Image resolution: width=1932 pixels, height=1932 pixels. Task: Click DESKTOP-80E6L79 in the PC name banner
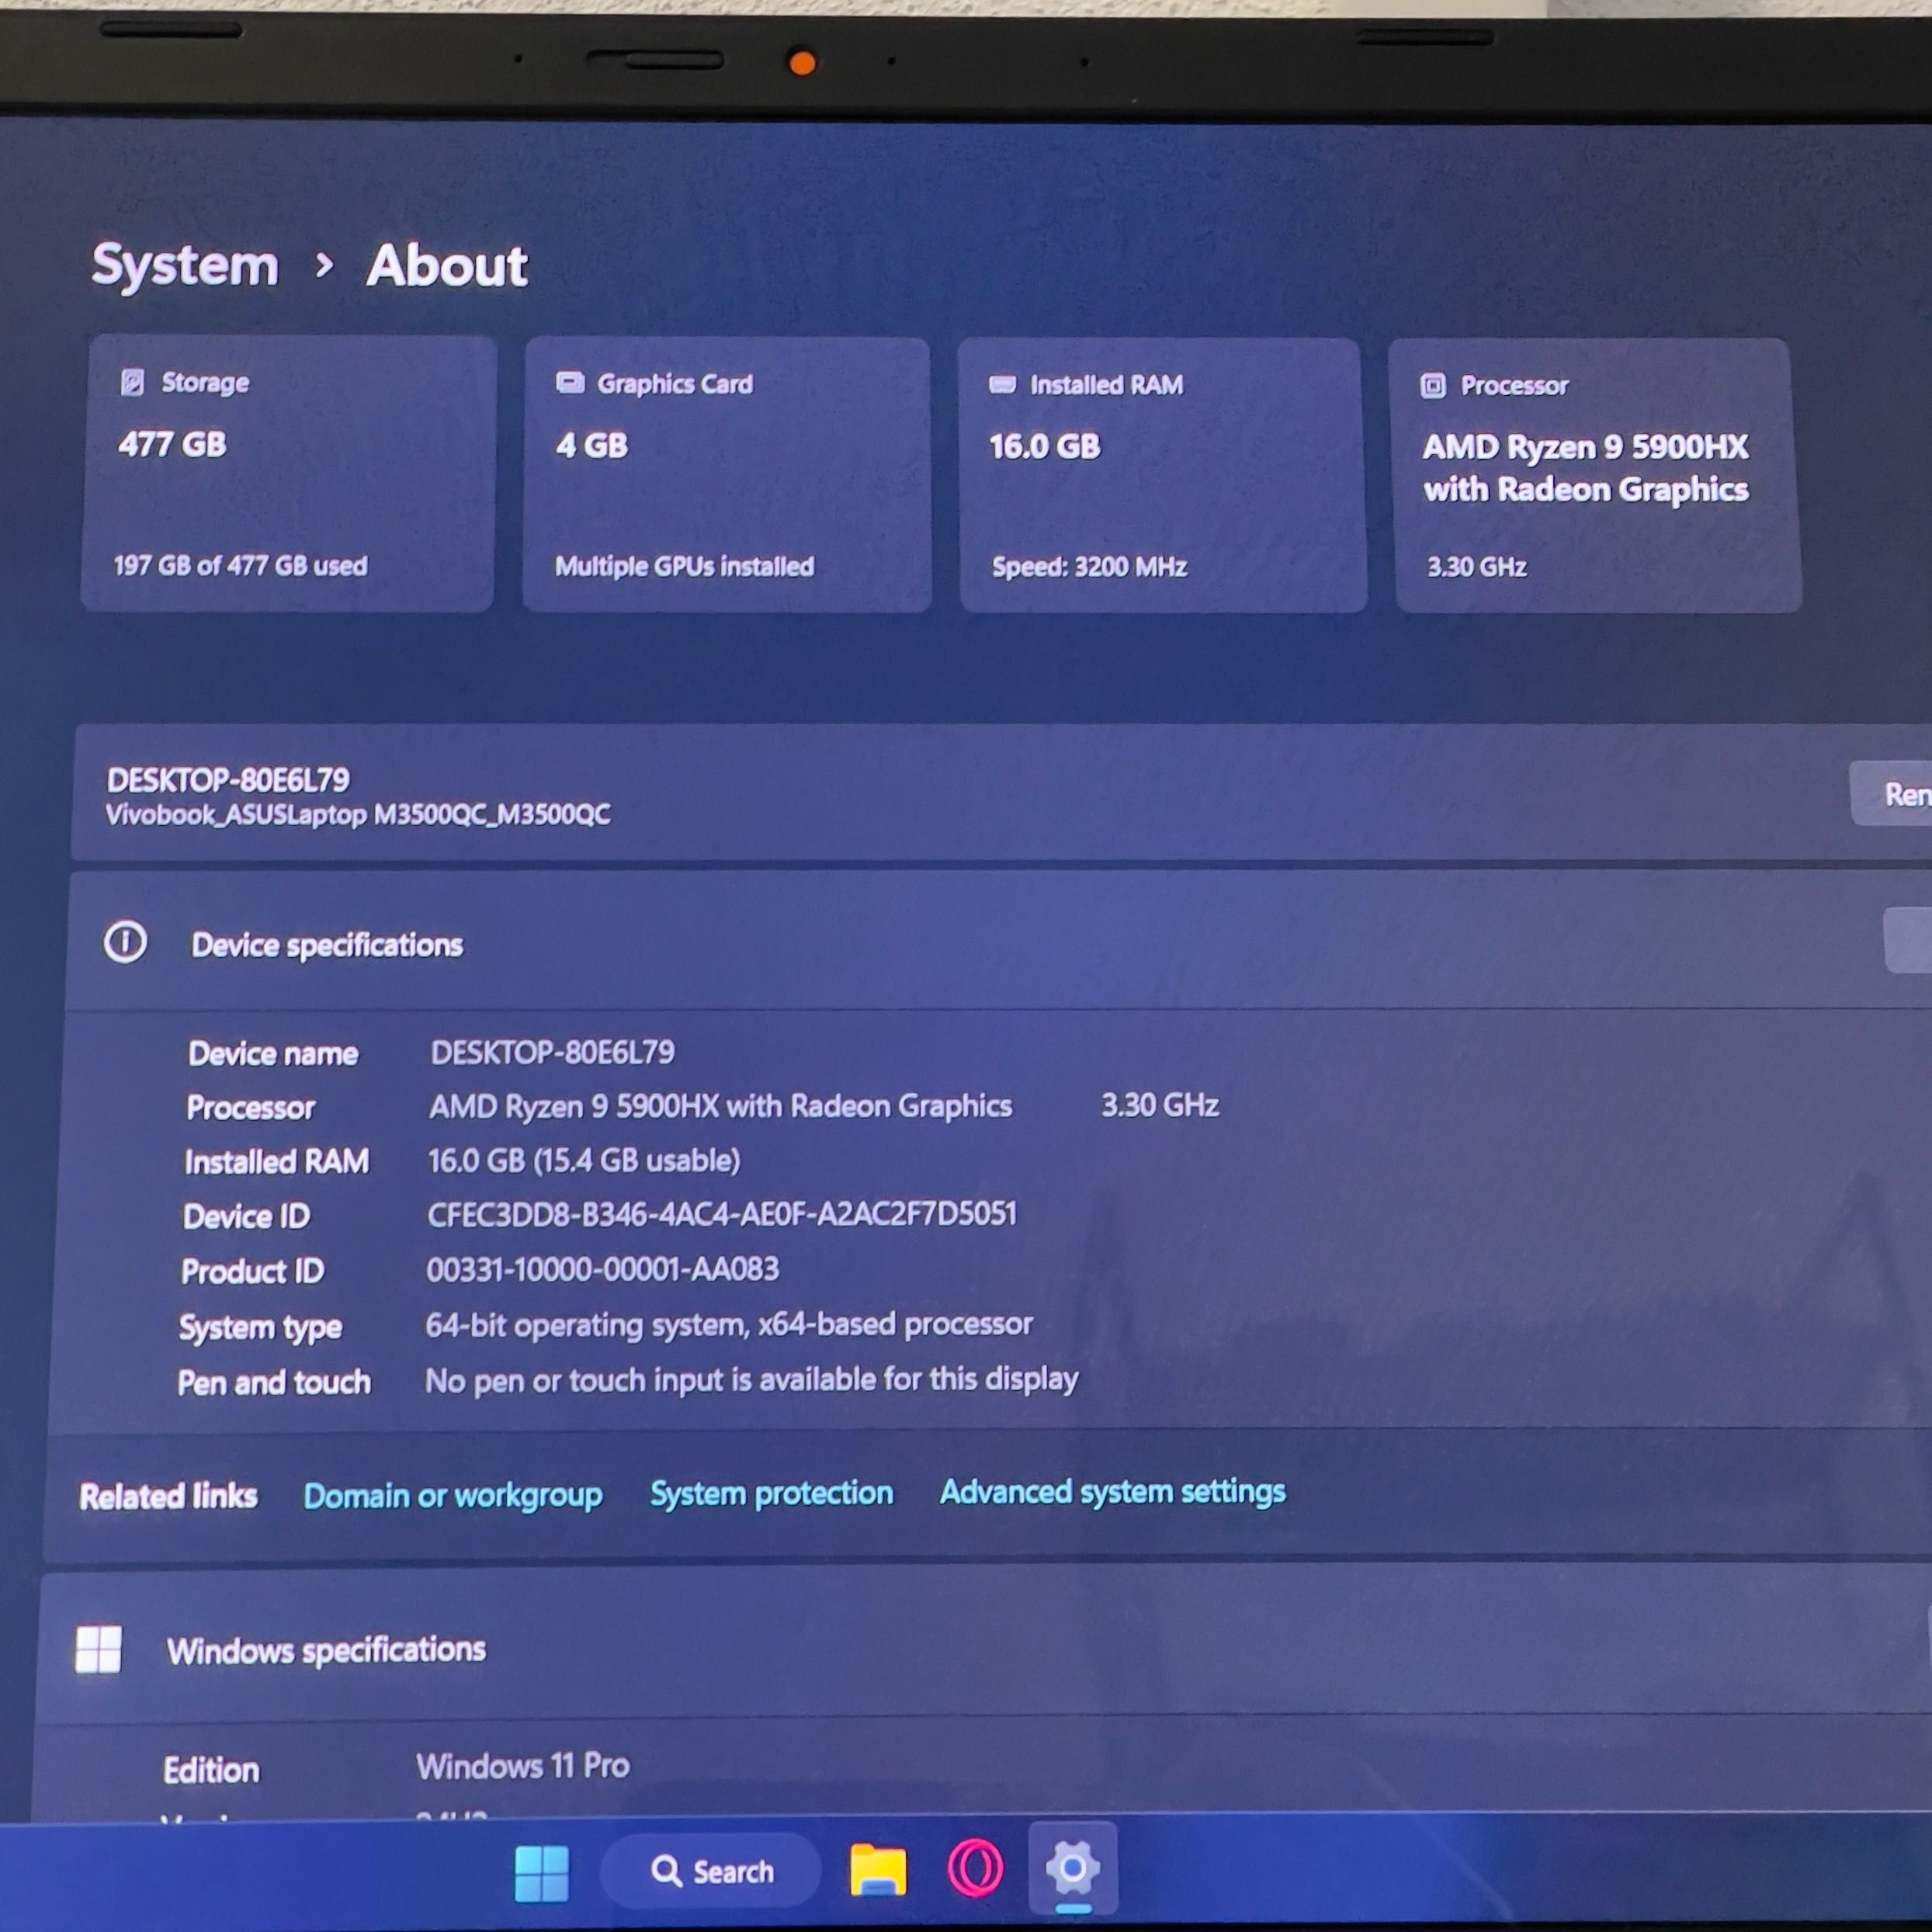coord(228,780)
